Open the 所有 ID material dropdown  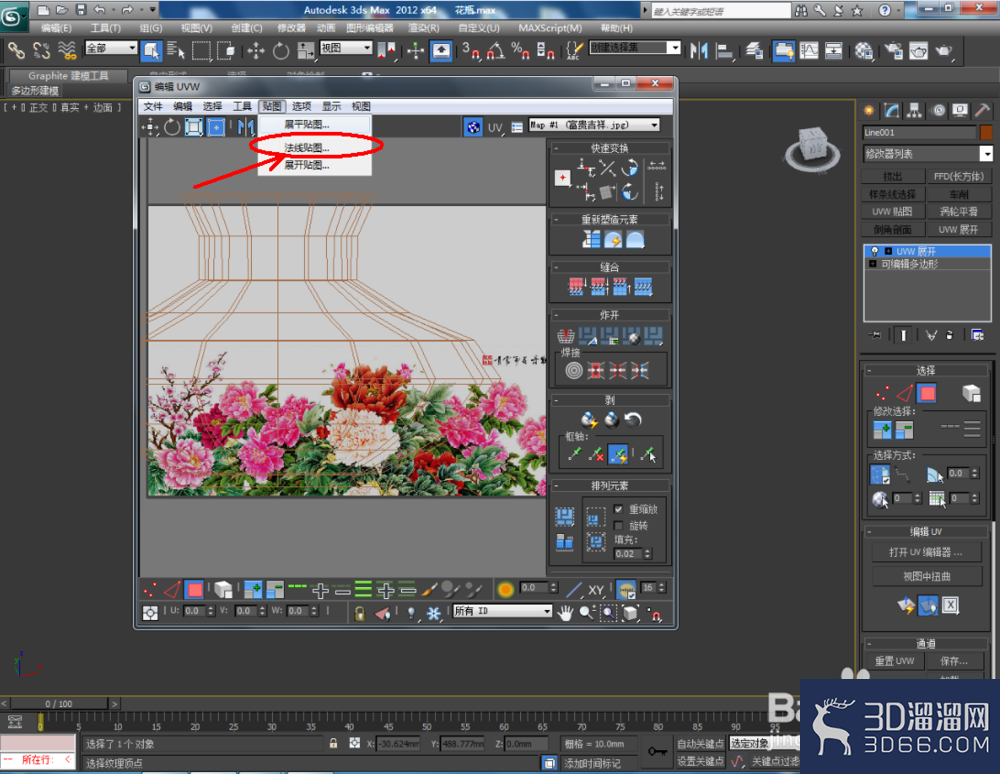[503, 611]
